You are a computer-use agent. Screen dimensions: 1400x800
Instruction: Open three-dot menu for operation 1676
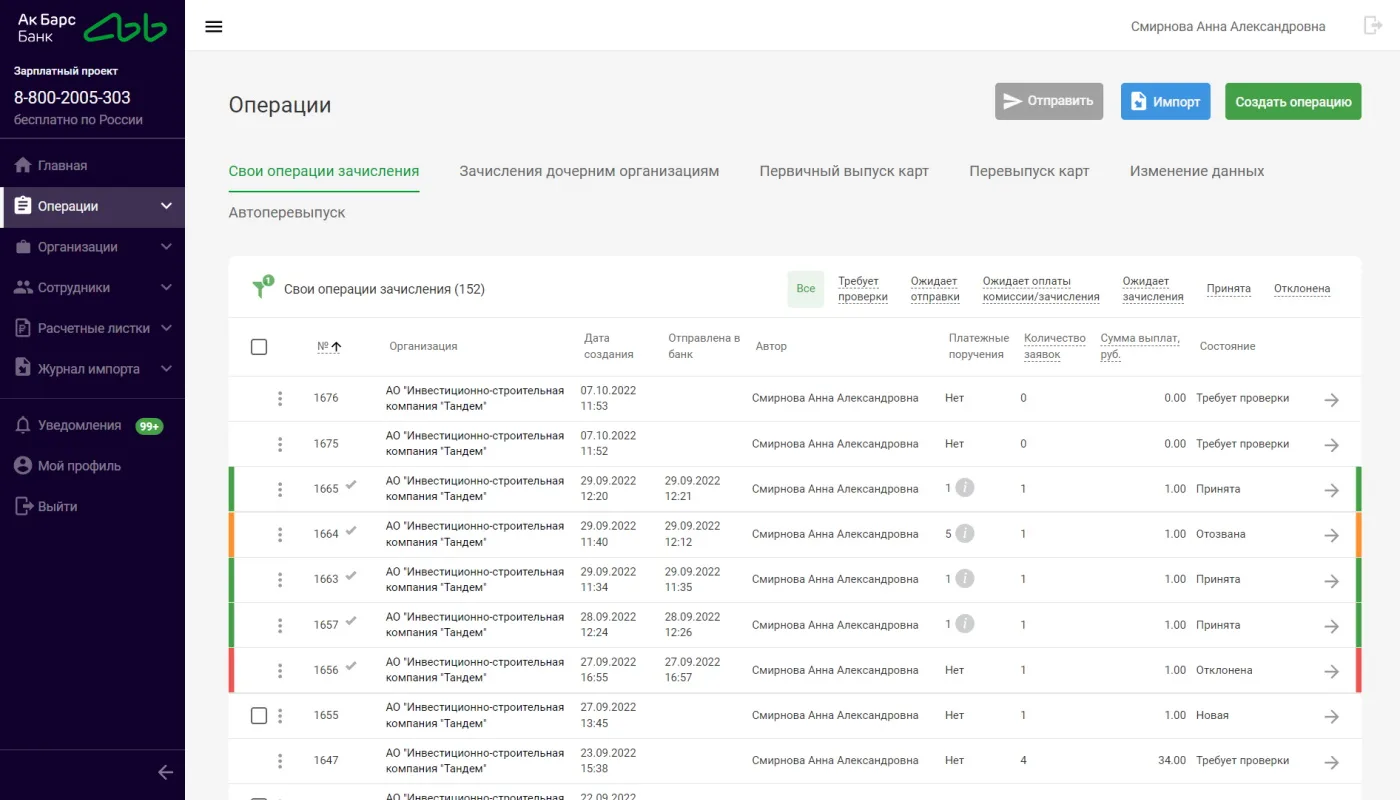click(280, 398)
